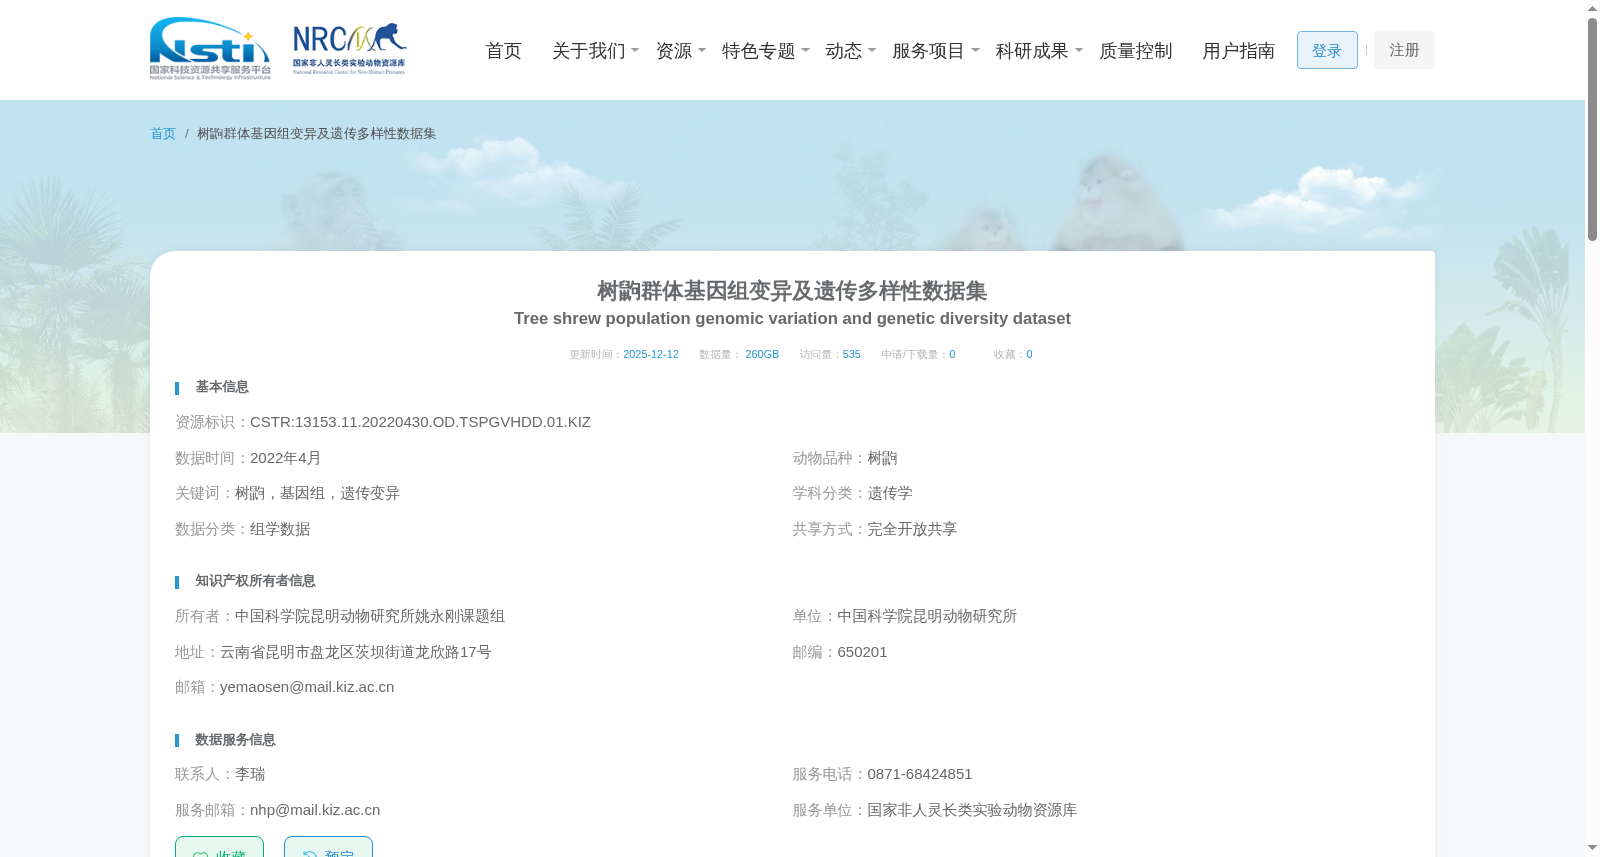1600x857 pixels.
Task: Click the English title Tree shrew population genomic
Action: point(792,319)
